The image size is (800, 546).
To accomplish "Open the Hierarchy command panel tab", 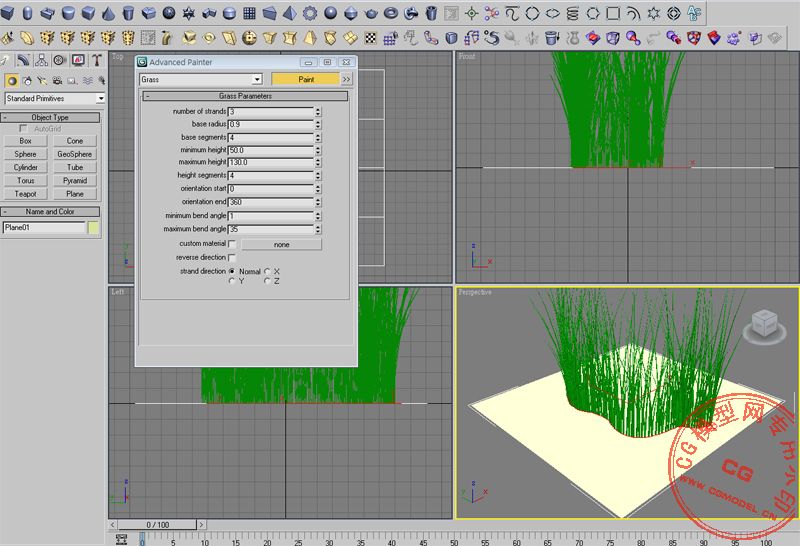I will point(41,61).
